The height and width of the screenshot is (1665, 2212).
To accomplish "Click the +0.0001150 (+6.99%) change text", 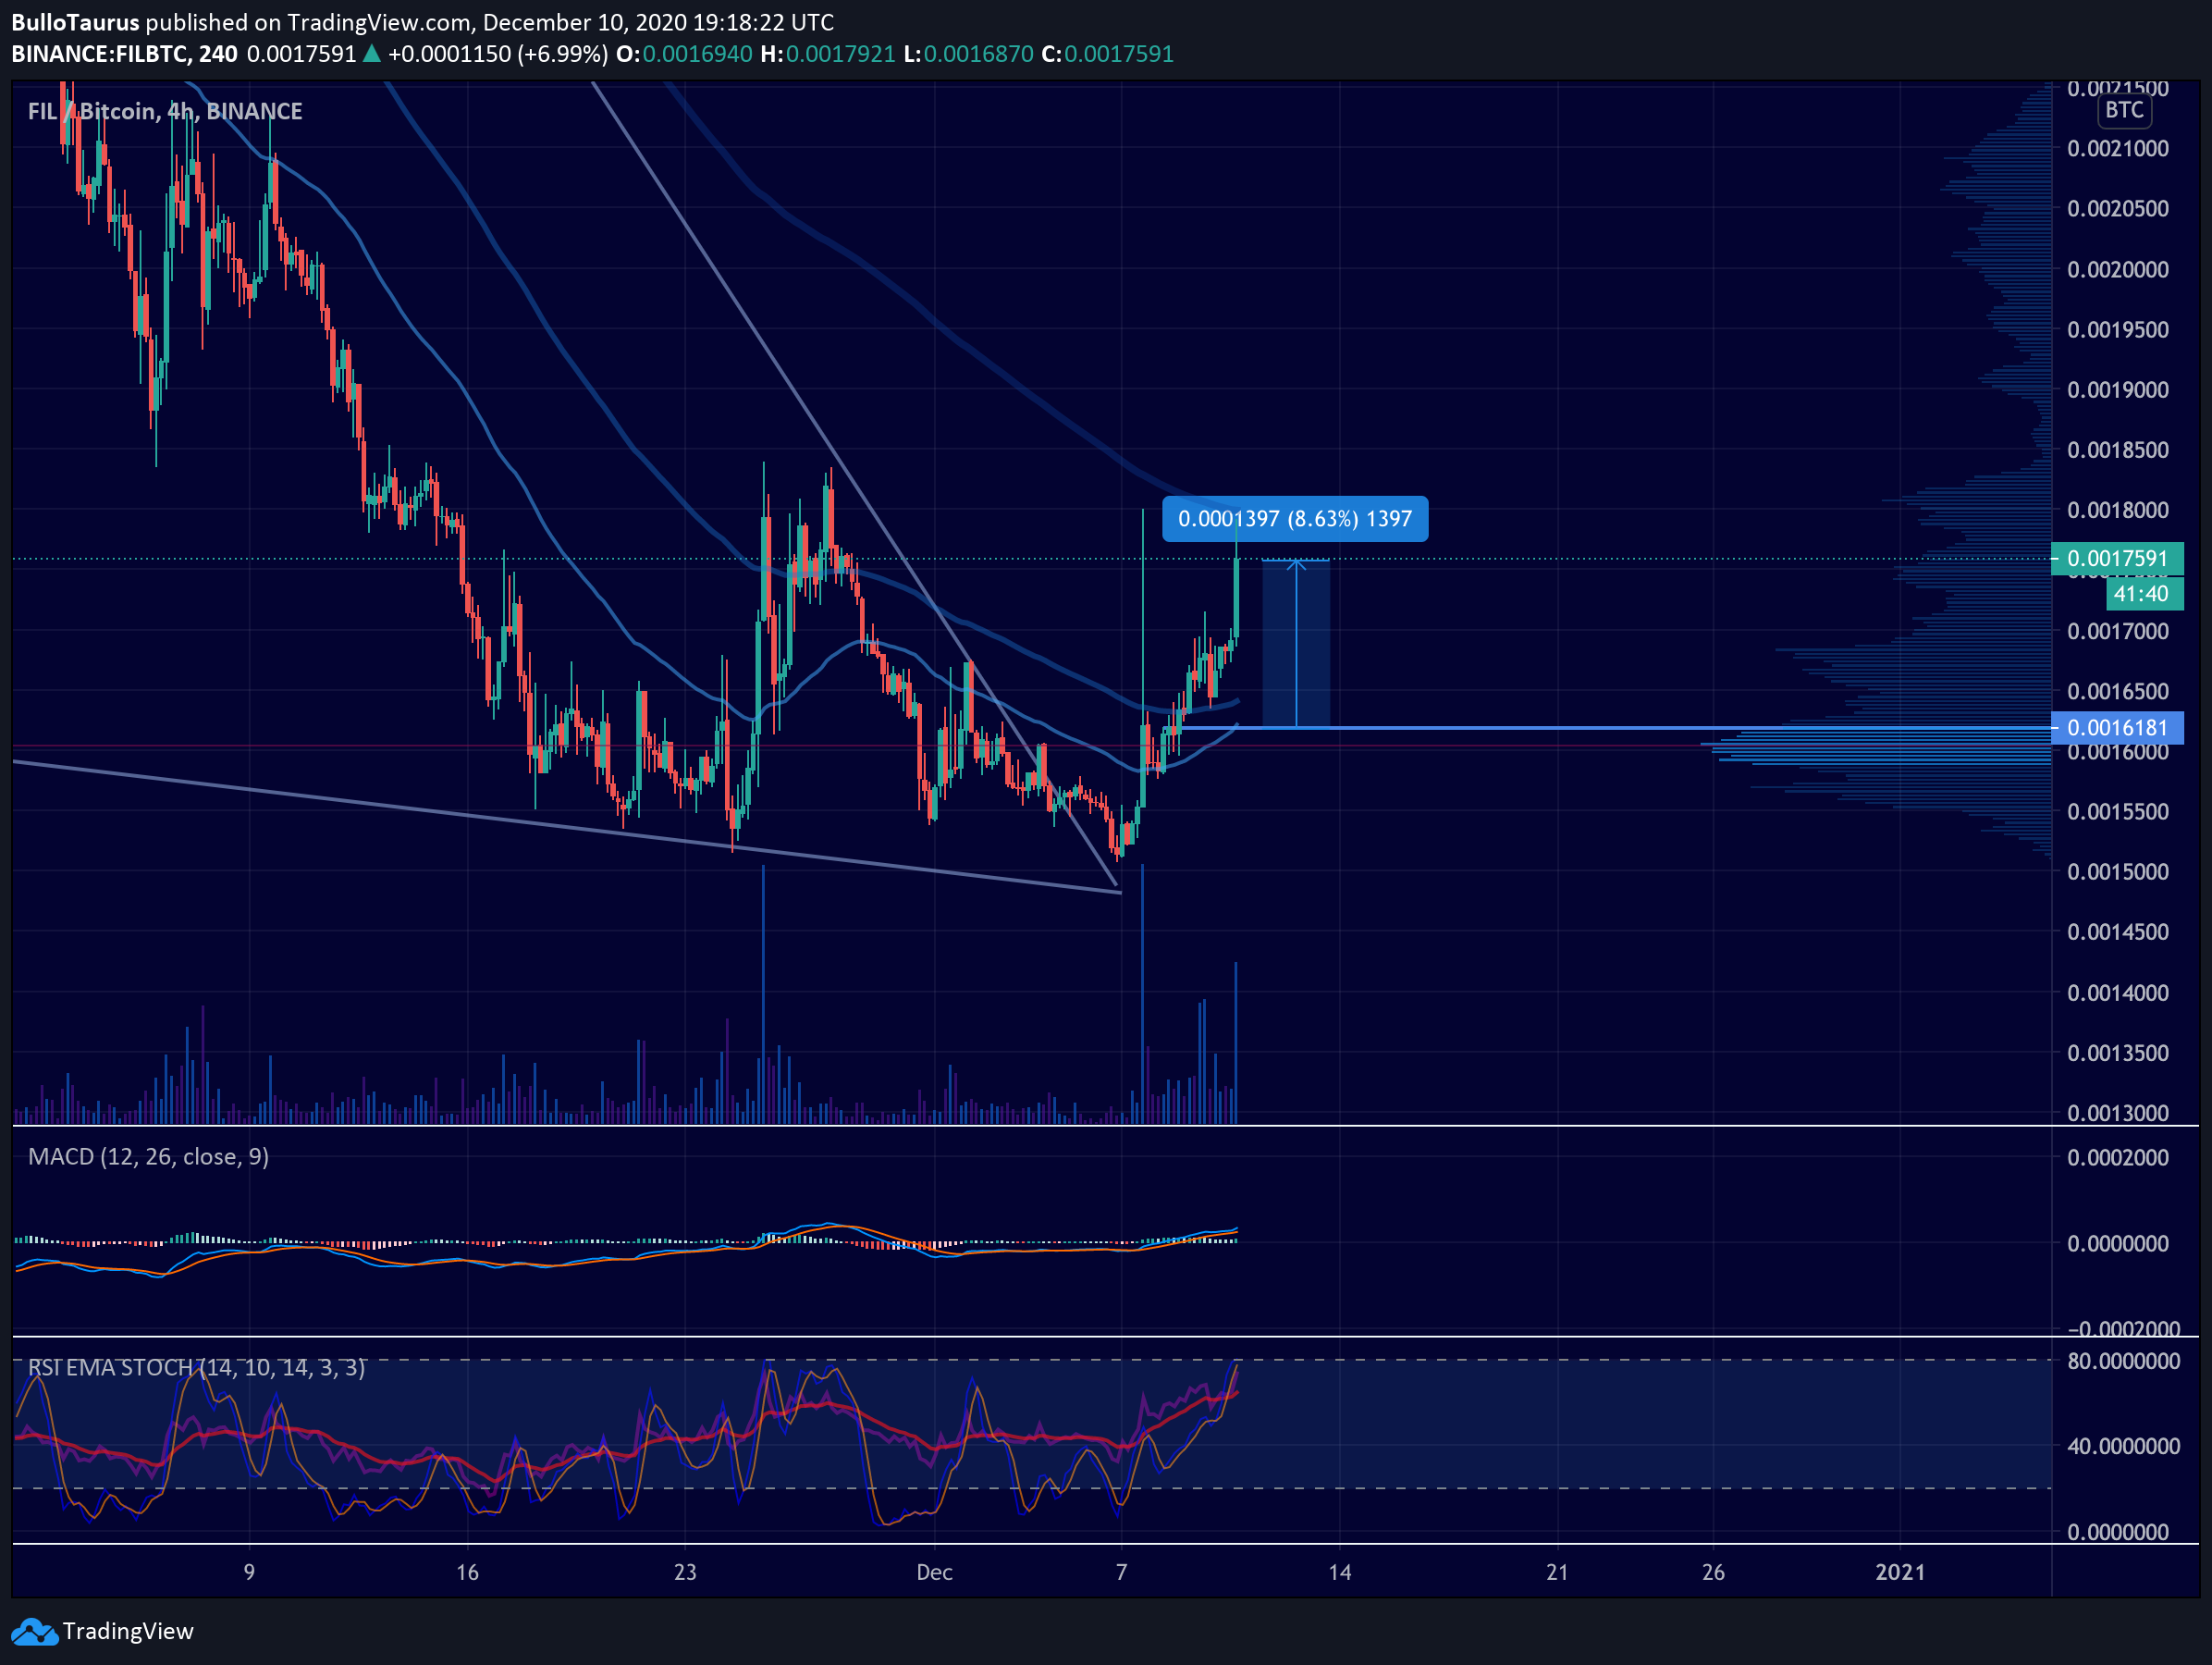I will click(x=498, y=54).
